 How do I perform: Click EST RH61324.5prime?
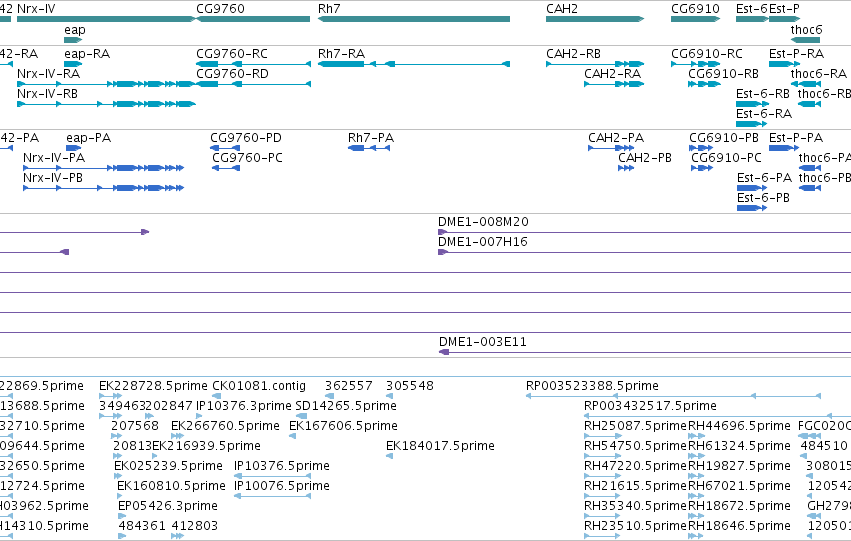click(x=696, y=456)
